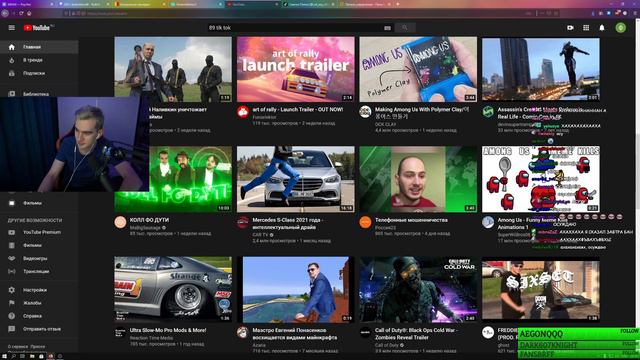Click the В тренде flame icon
640x360 pixels.
pyautogui.click(x=11, y=60)
